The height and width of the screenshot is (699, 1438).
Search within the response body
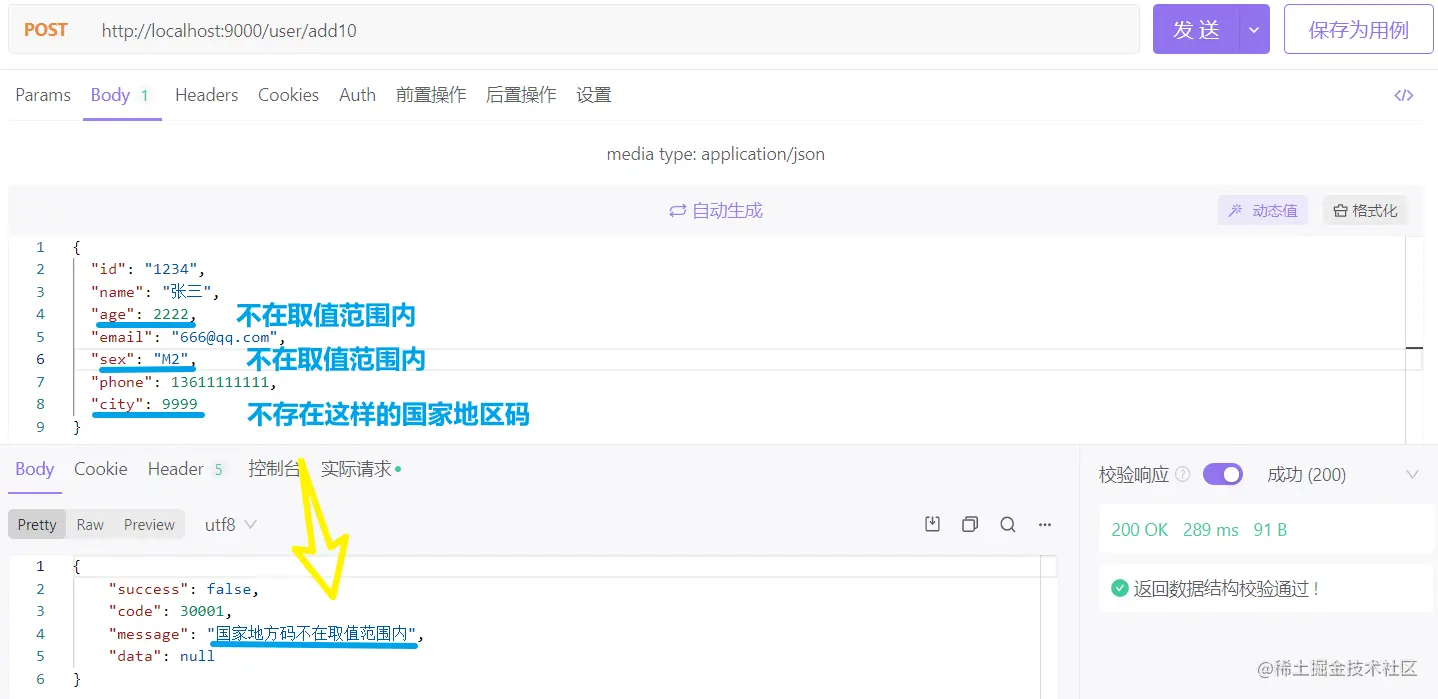[x=1007, y=524]
